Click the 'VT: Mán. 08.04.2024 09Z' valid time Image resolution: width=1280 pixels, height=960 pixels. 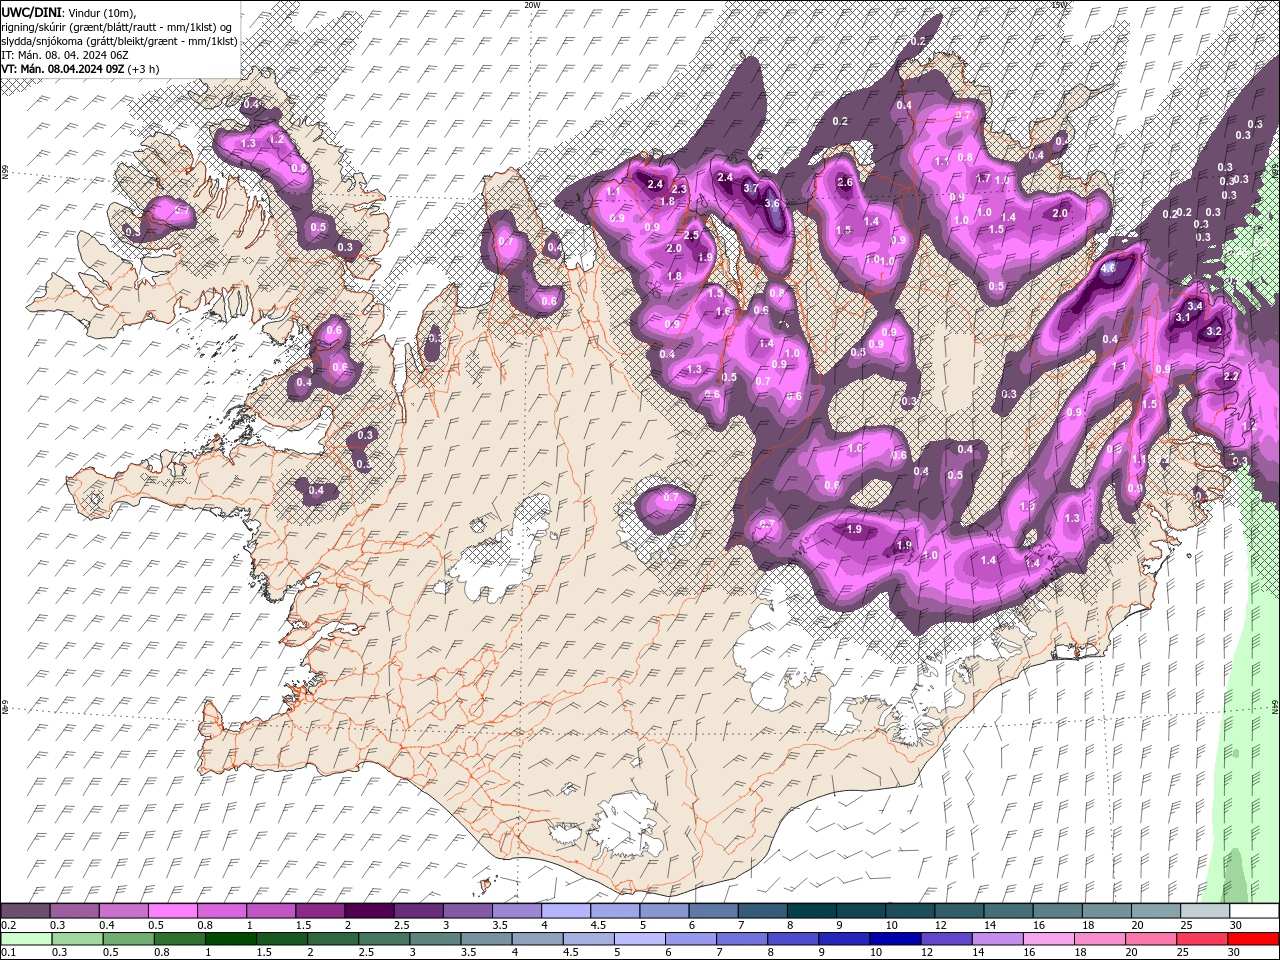(62, 69)
